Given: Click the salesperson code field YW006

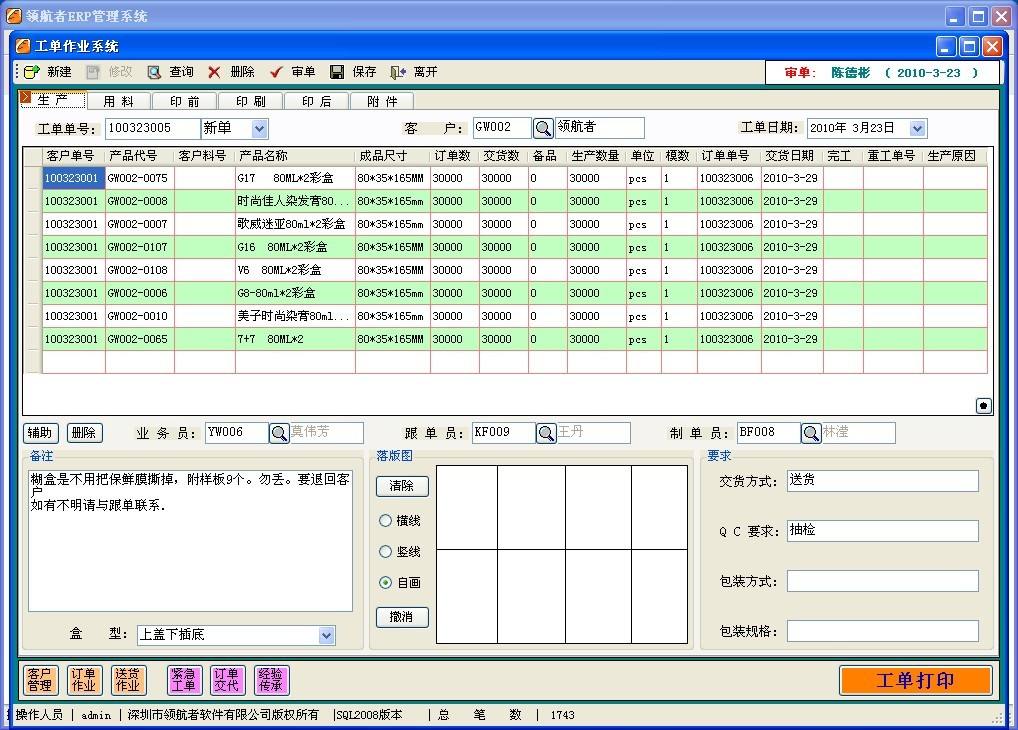Looking at the screenshot, I should tap(236, 433).
